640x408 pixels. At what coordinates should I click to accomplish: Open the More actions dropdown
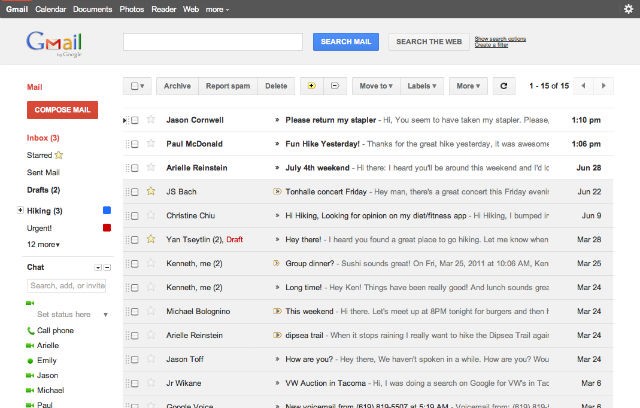[x=468, y=86]
